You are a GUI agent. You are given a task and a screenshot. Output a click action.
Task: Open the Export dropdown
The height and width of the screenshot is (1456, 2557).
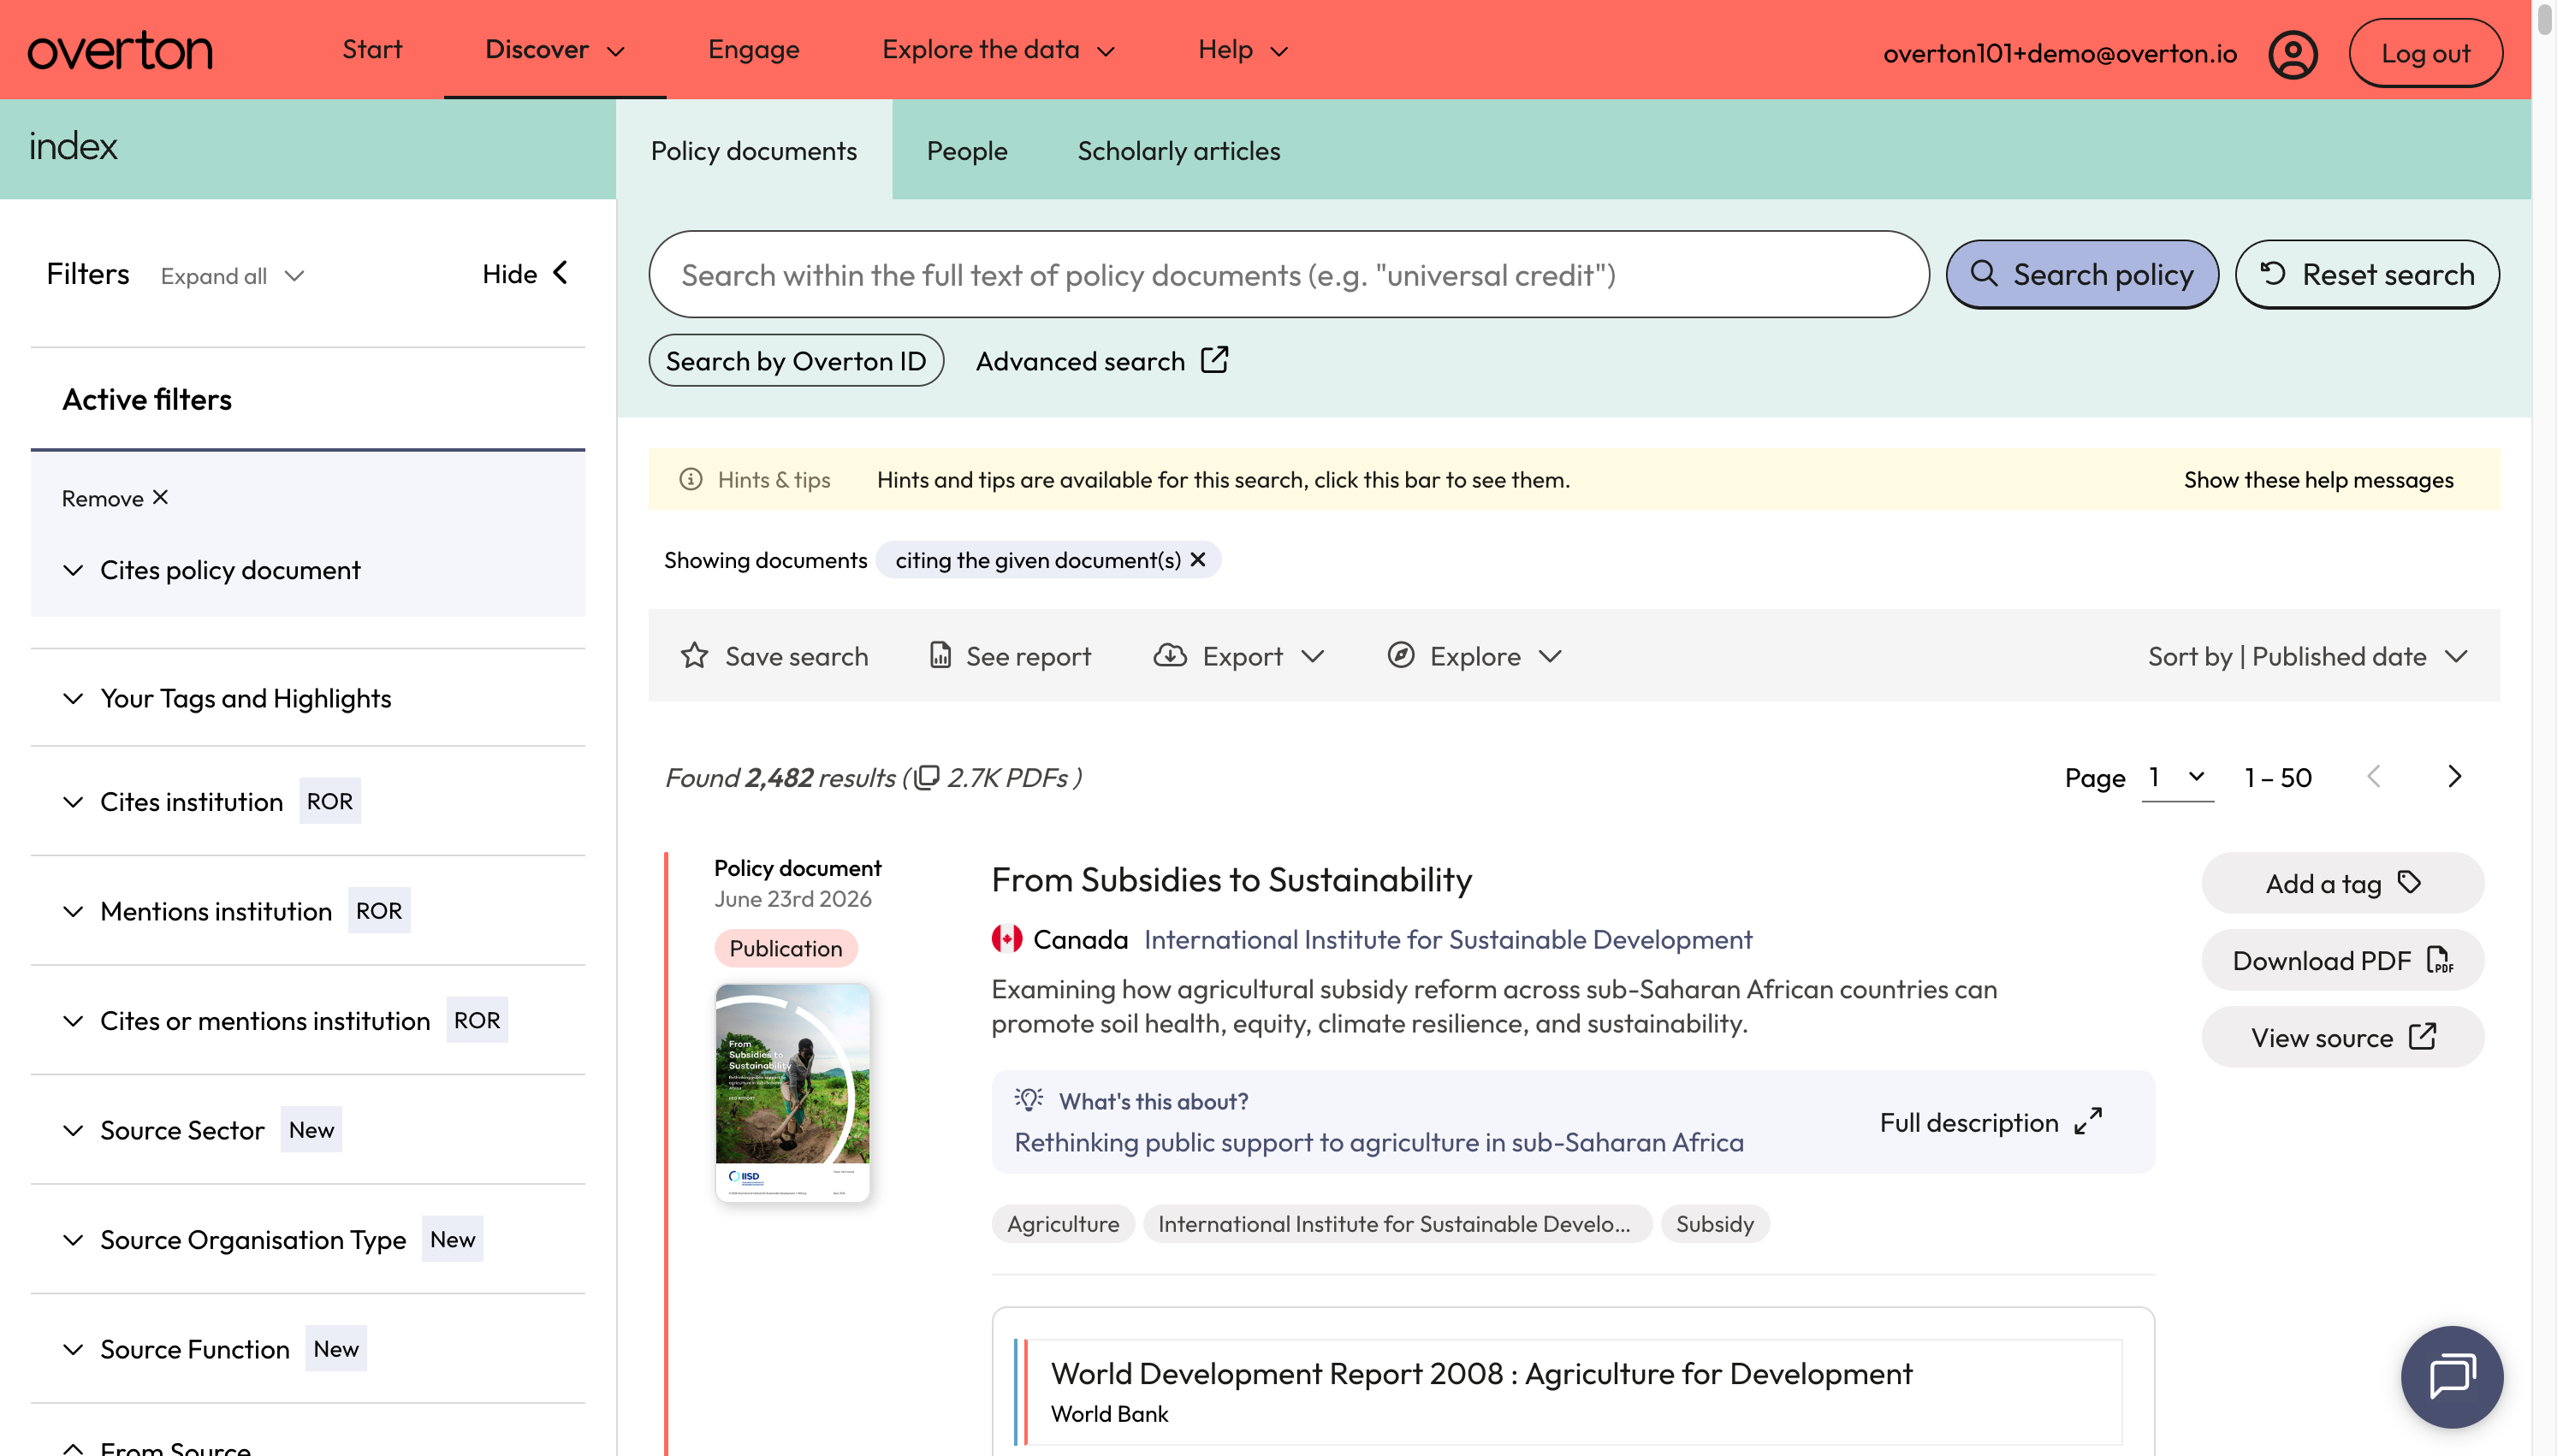(x=1238, y=656)
